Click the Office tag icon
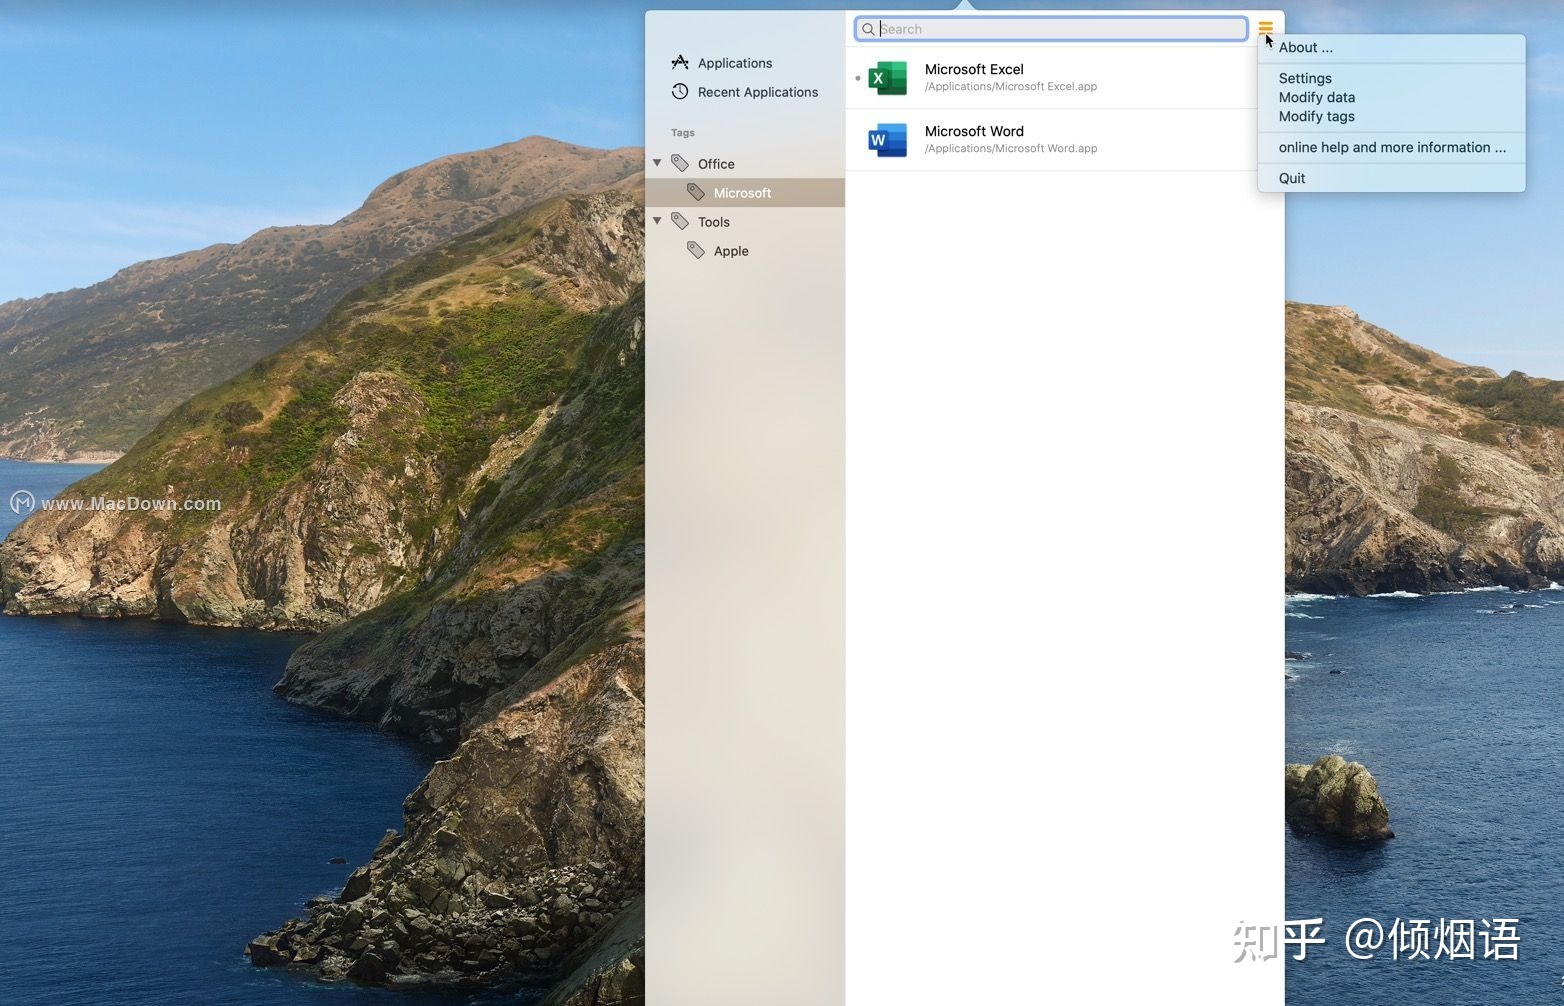The height and width of the screenshot is (1006, 1564). [680, 163]
